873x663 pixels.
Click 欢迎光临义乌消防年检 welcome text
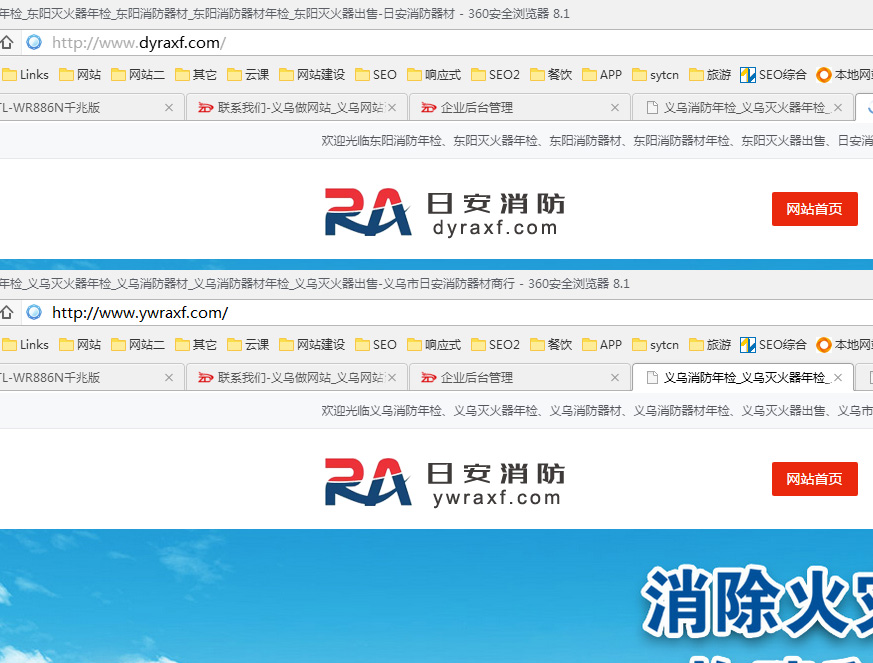click(597, 411)
